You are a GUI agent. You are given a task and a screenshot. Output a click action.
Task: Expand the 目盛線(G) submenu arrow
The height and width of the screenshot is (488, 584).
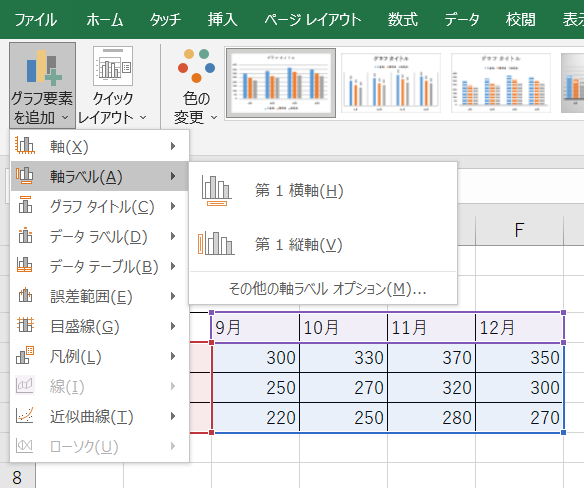pos(173,326)
